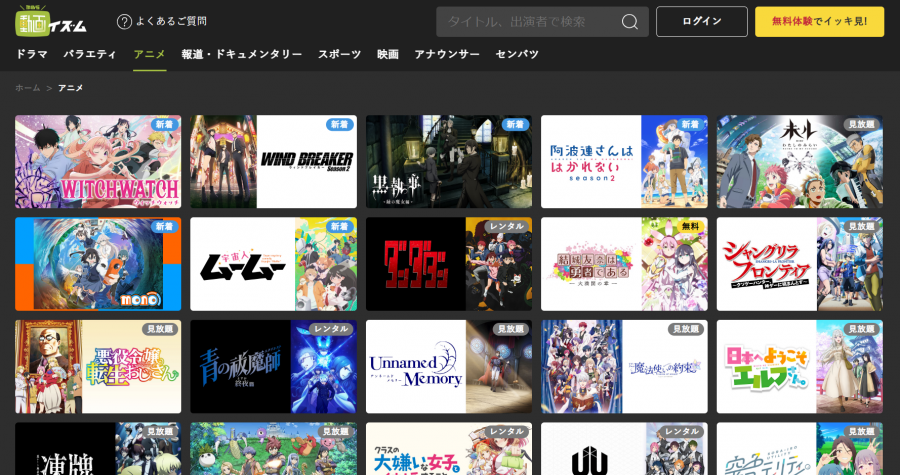Open the センバツ category tab
The height and width of the screenshot is (475, 900).
[517, 54]
